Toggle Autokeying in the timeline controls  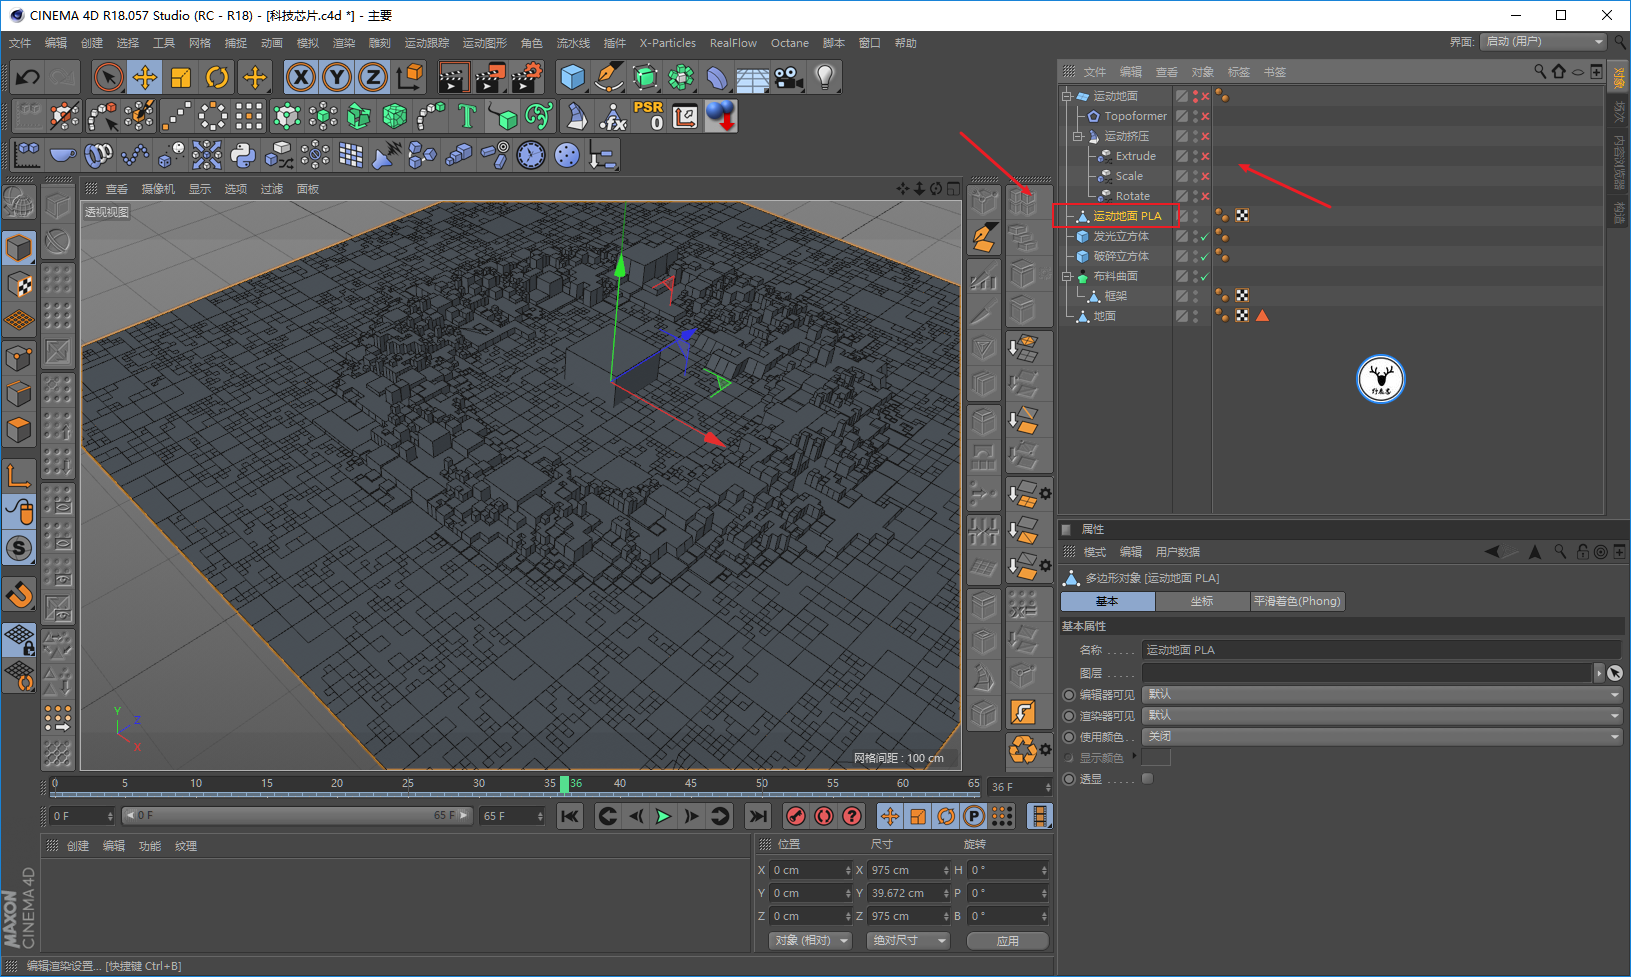coord(824,816)
